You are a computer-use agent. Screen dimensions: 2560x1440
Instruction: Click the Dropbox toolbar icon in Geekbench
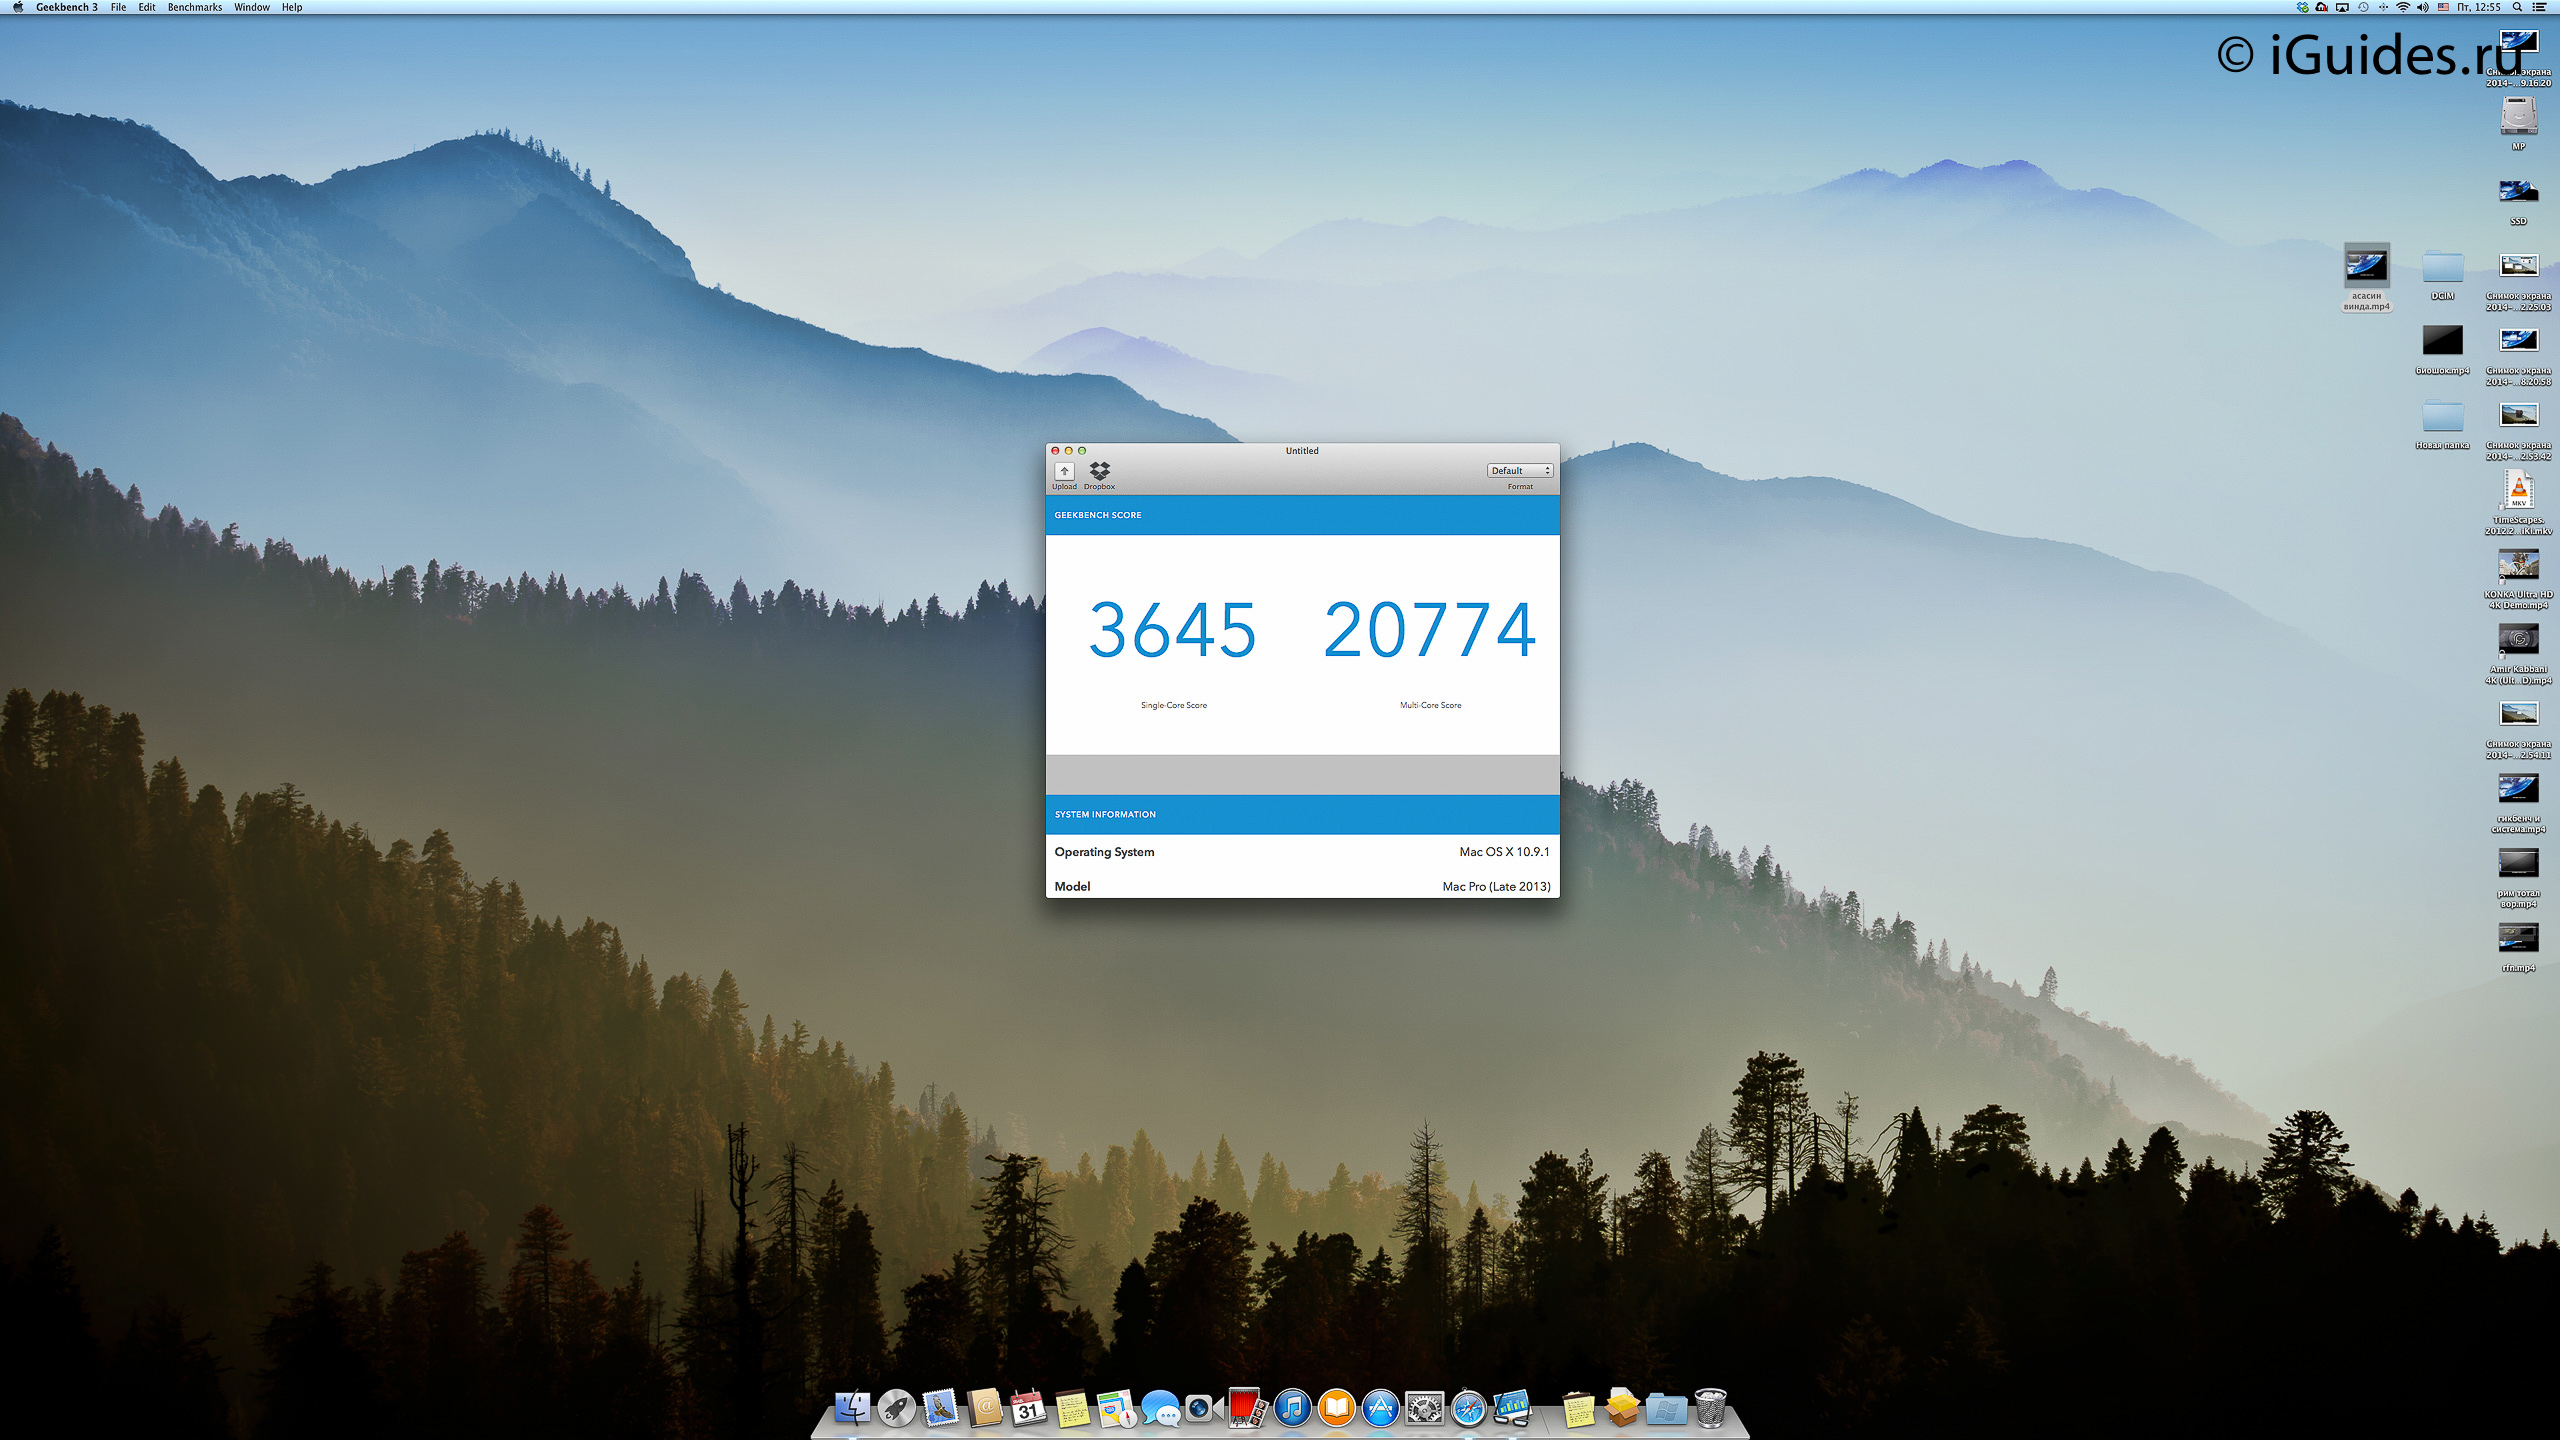tap(1099, 473)
